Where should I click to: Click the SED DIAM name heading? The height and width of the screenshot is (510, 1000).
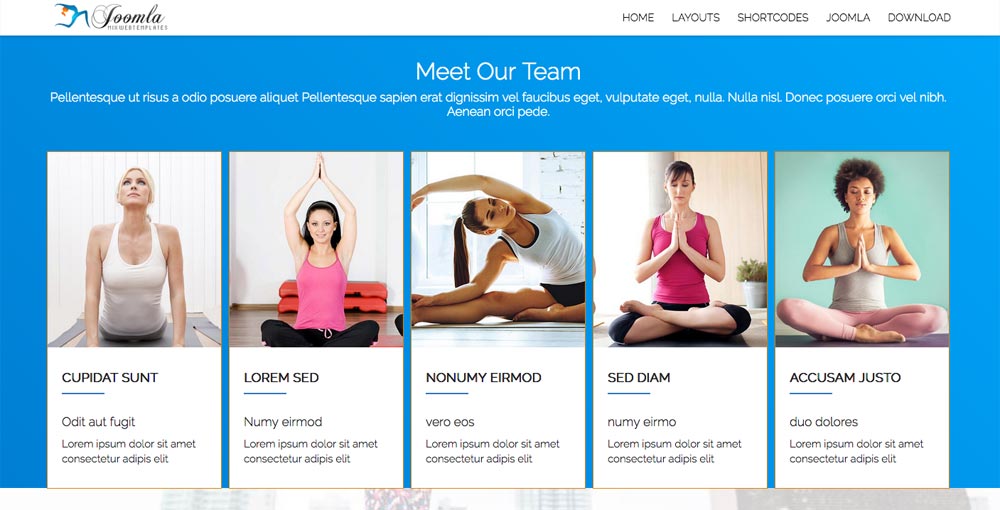click(x=638, y=377)
